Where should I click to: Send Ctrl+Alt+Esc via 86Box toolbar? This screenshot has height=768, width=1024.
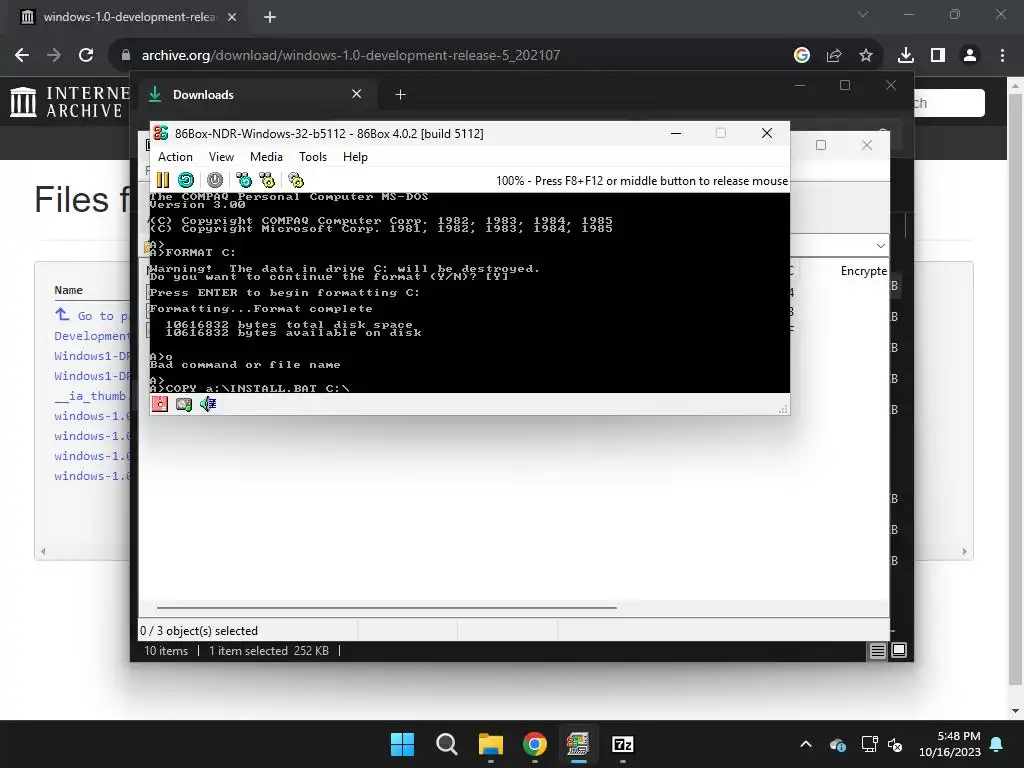pos(267,180)
